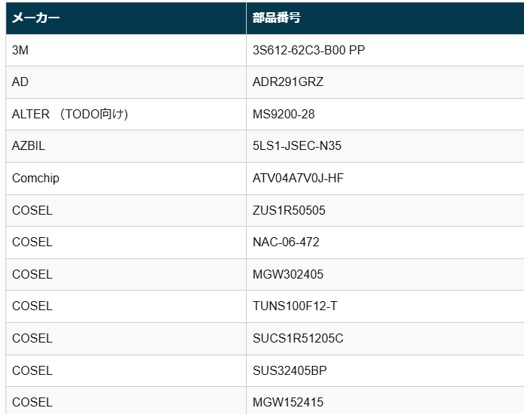Select part number TUNS100F12-T
Image resolution: width=528 pixels, height=414 pixels.
(x=295, y=306)
